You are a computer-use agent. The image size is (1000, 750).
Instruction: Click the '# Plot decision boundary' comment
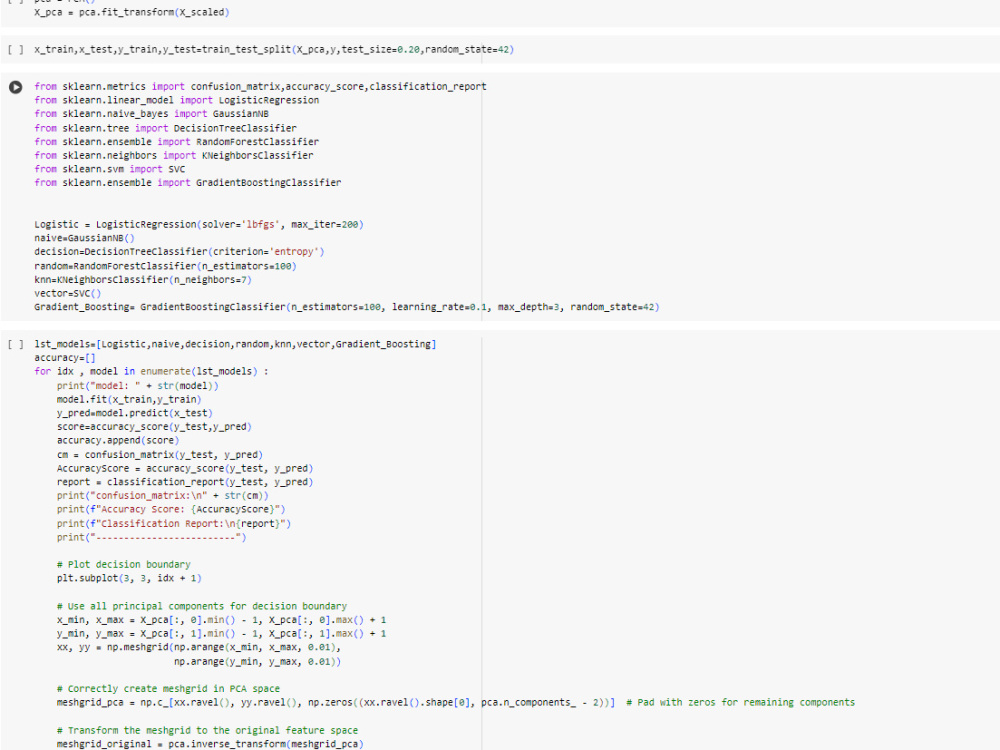coord(124,564)
